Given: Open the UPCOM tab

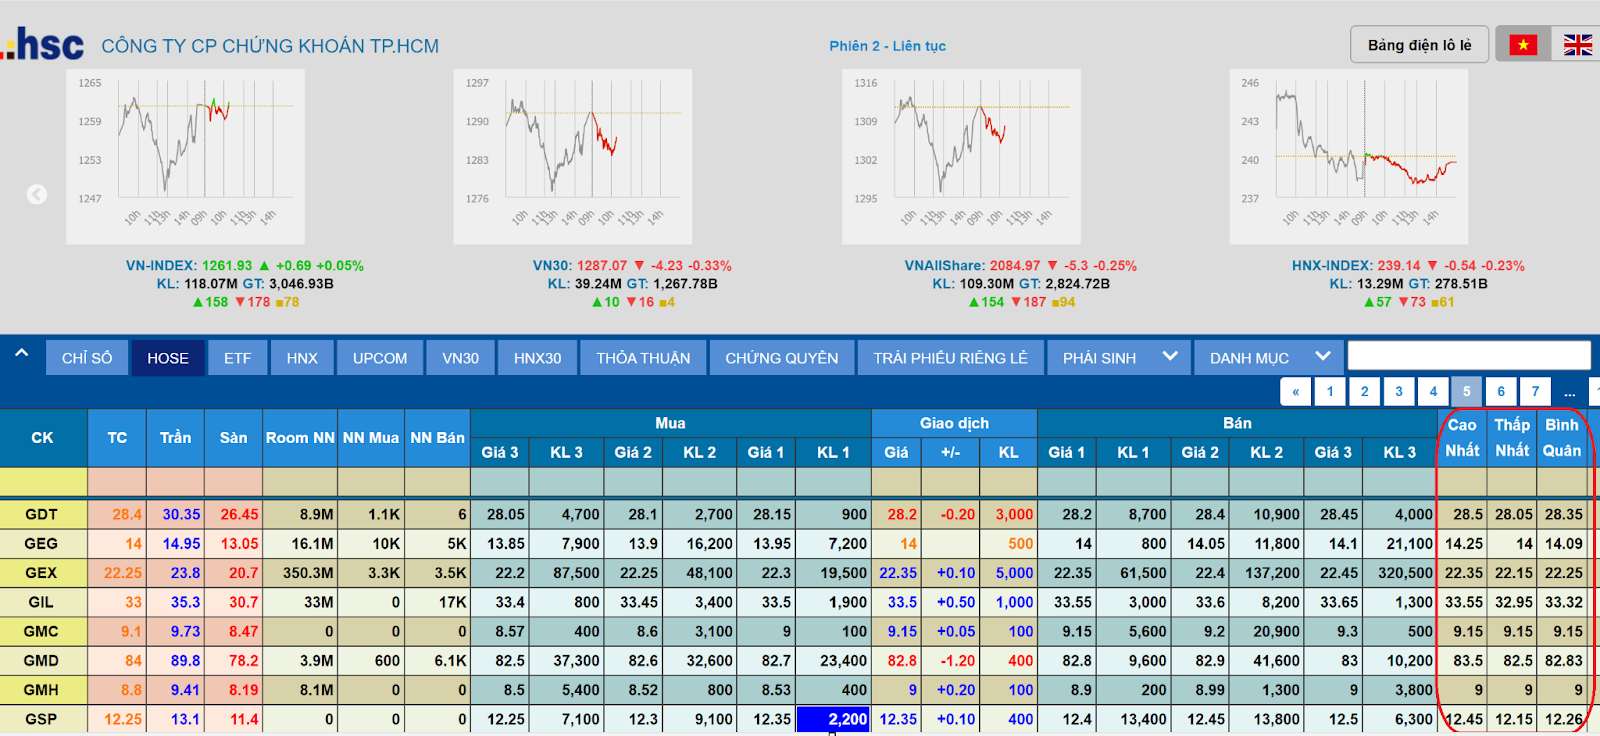Looking at the screenshot, I should [380, 358].
